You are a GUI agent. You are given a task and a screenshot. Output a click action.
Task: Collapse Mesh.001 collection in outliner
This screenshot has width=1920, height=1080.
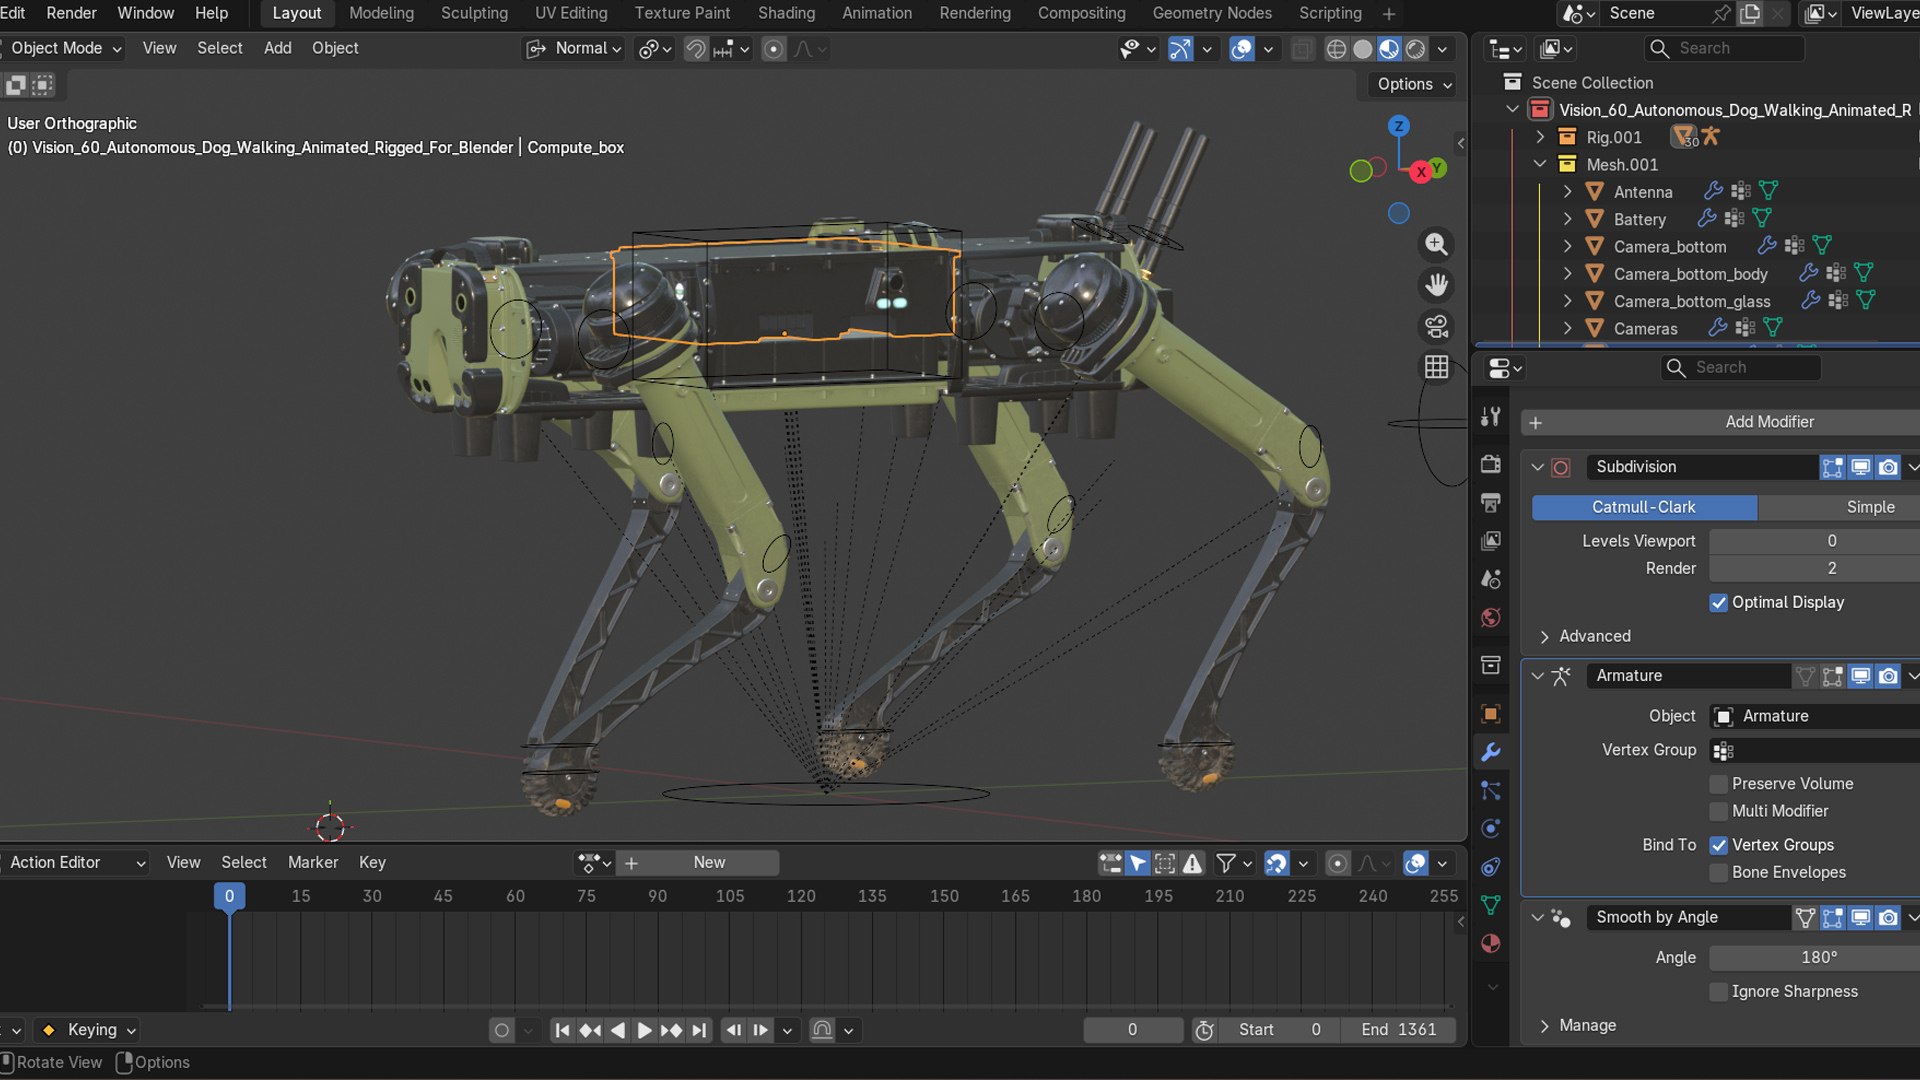click(x=1540, y=164)
